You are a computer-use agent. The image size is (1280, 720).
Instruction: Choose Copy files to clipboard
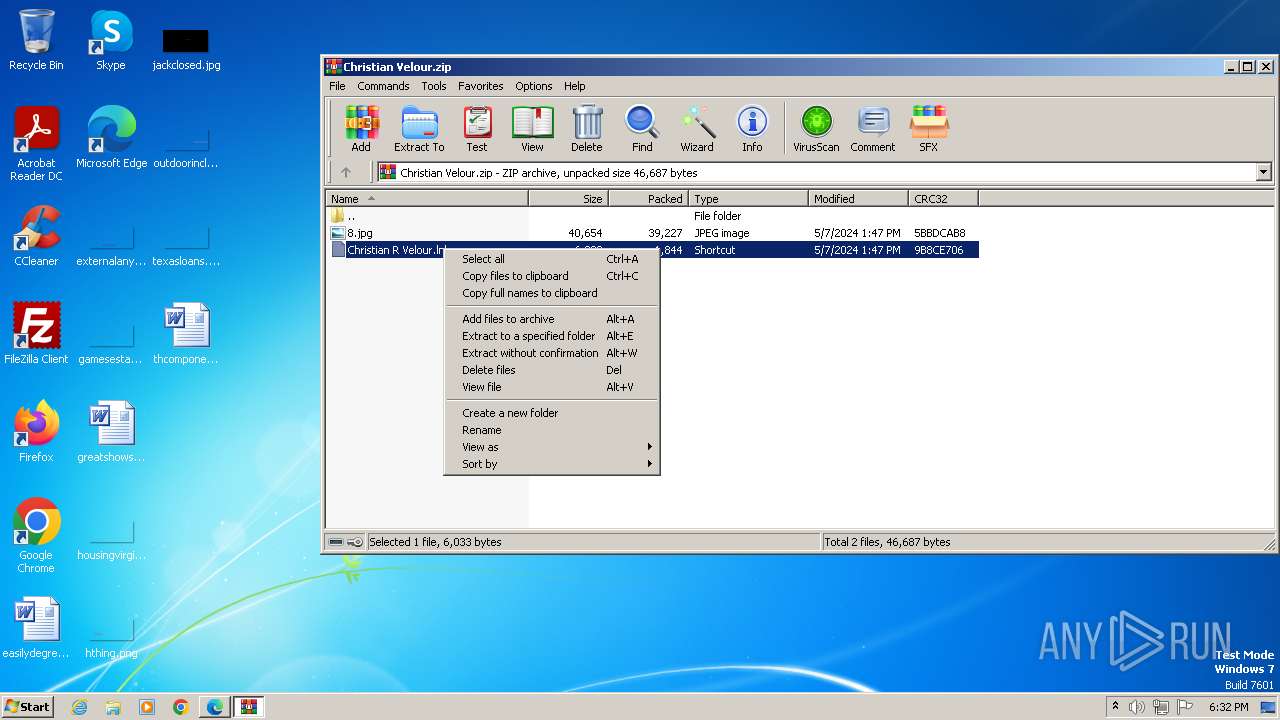pos(552,276)
